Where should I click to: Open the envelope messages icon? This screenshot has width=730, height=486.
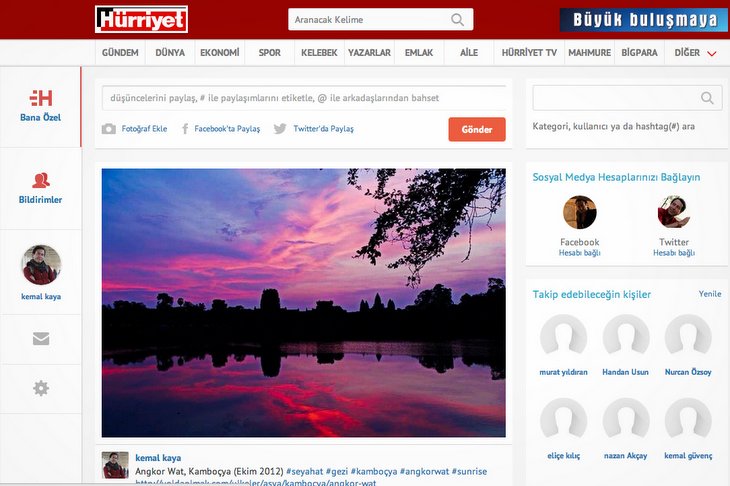pos(41,339)
